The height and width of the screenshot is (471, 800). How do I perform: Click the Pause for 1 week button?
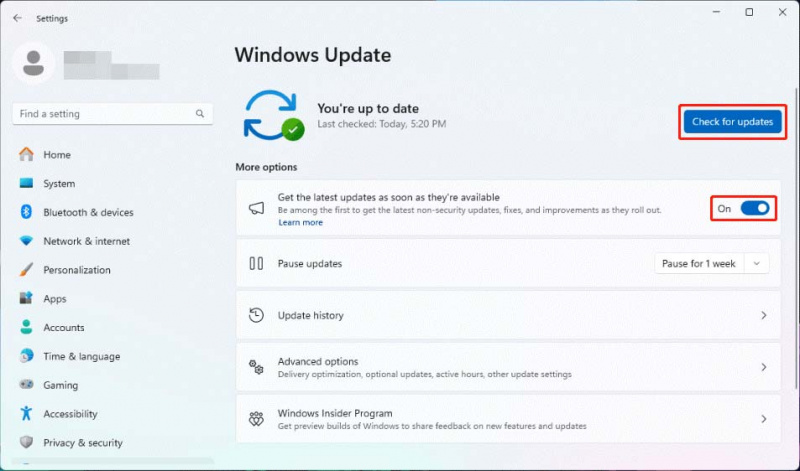[699, 263]
